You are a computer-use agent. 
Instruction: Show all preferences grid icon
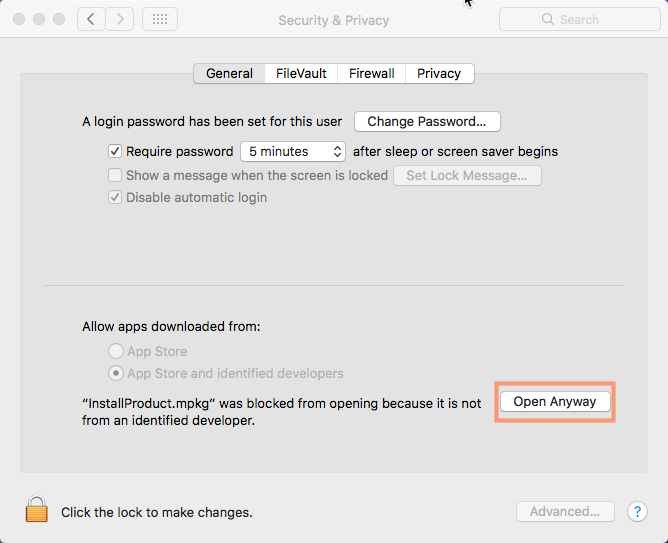pyautogui.click(x=160, y=19)
